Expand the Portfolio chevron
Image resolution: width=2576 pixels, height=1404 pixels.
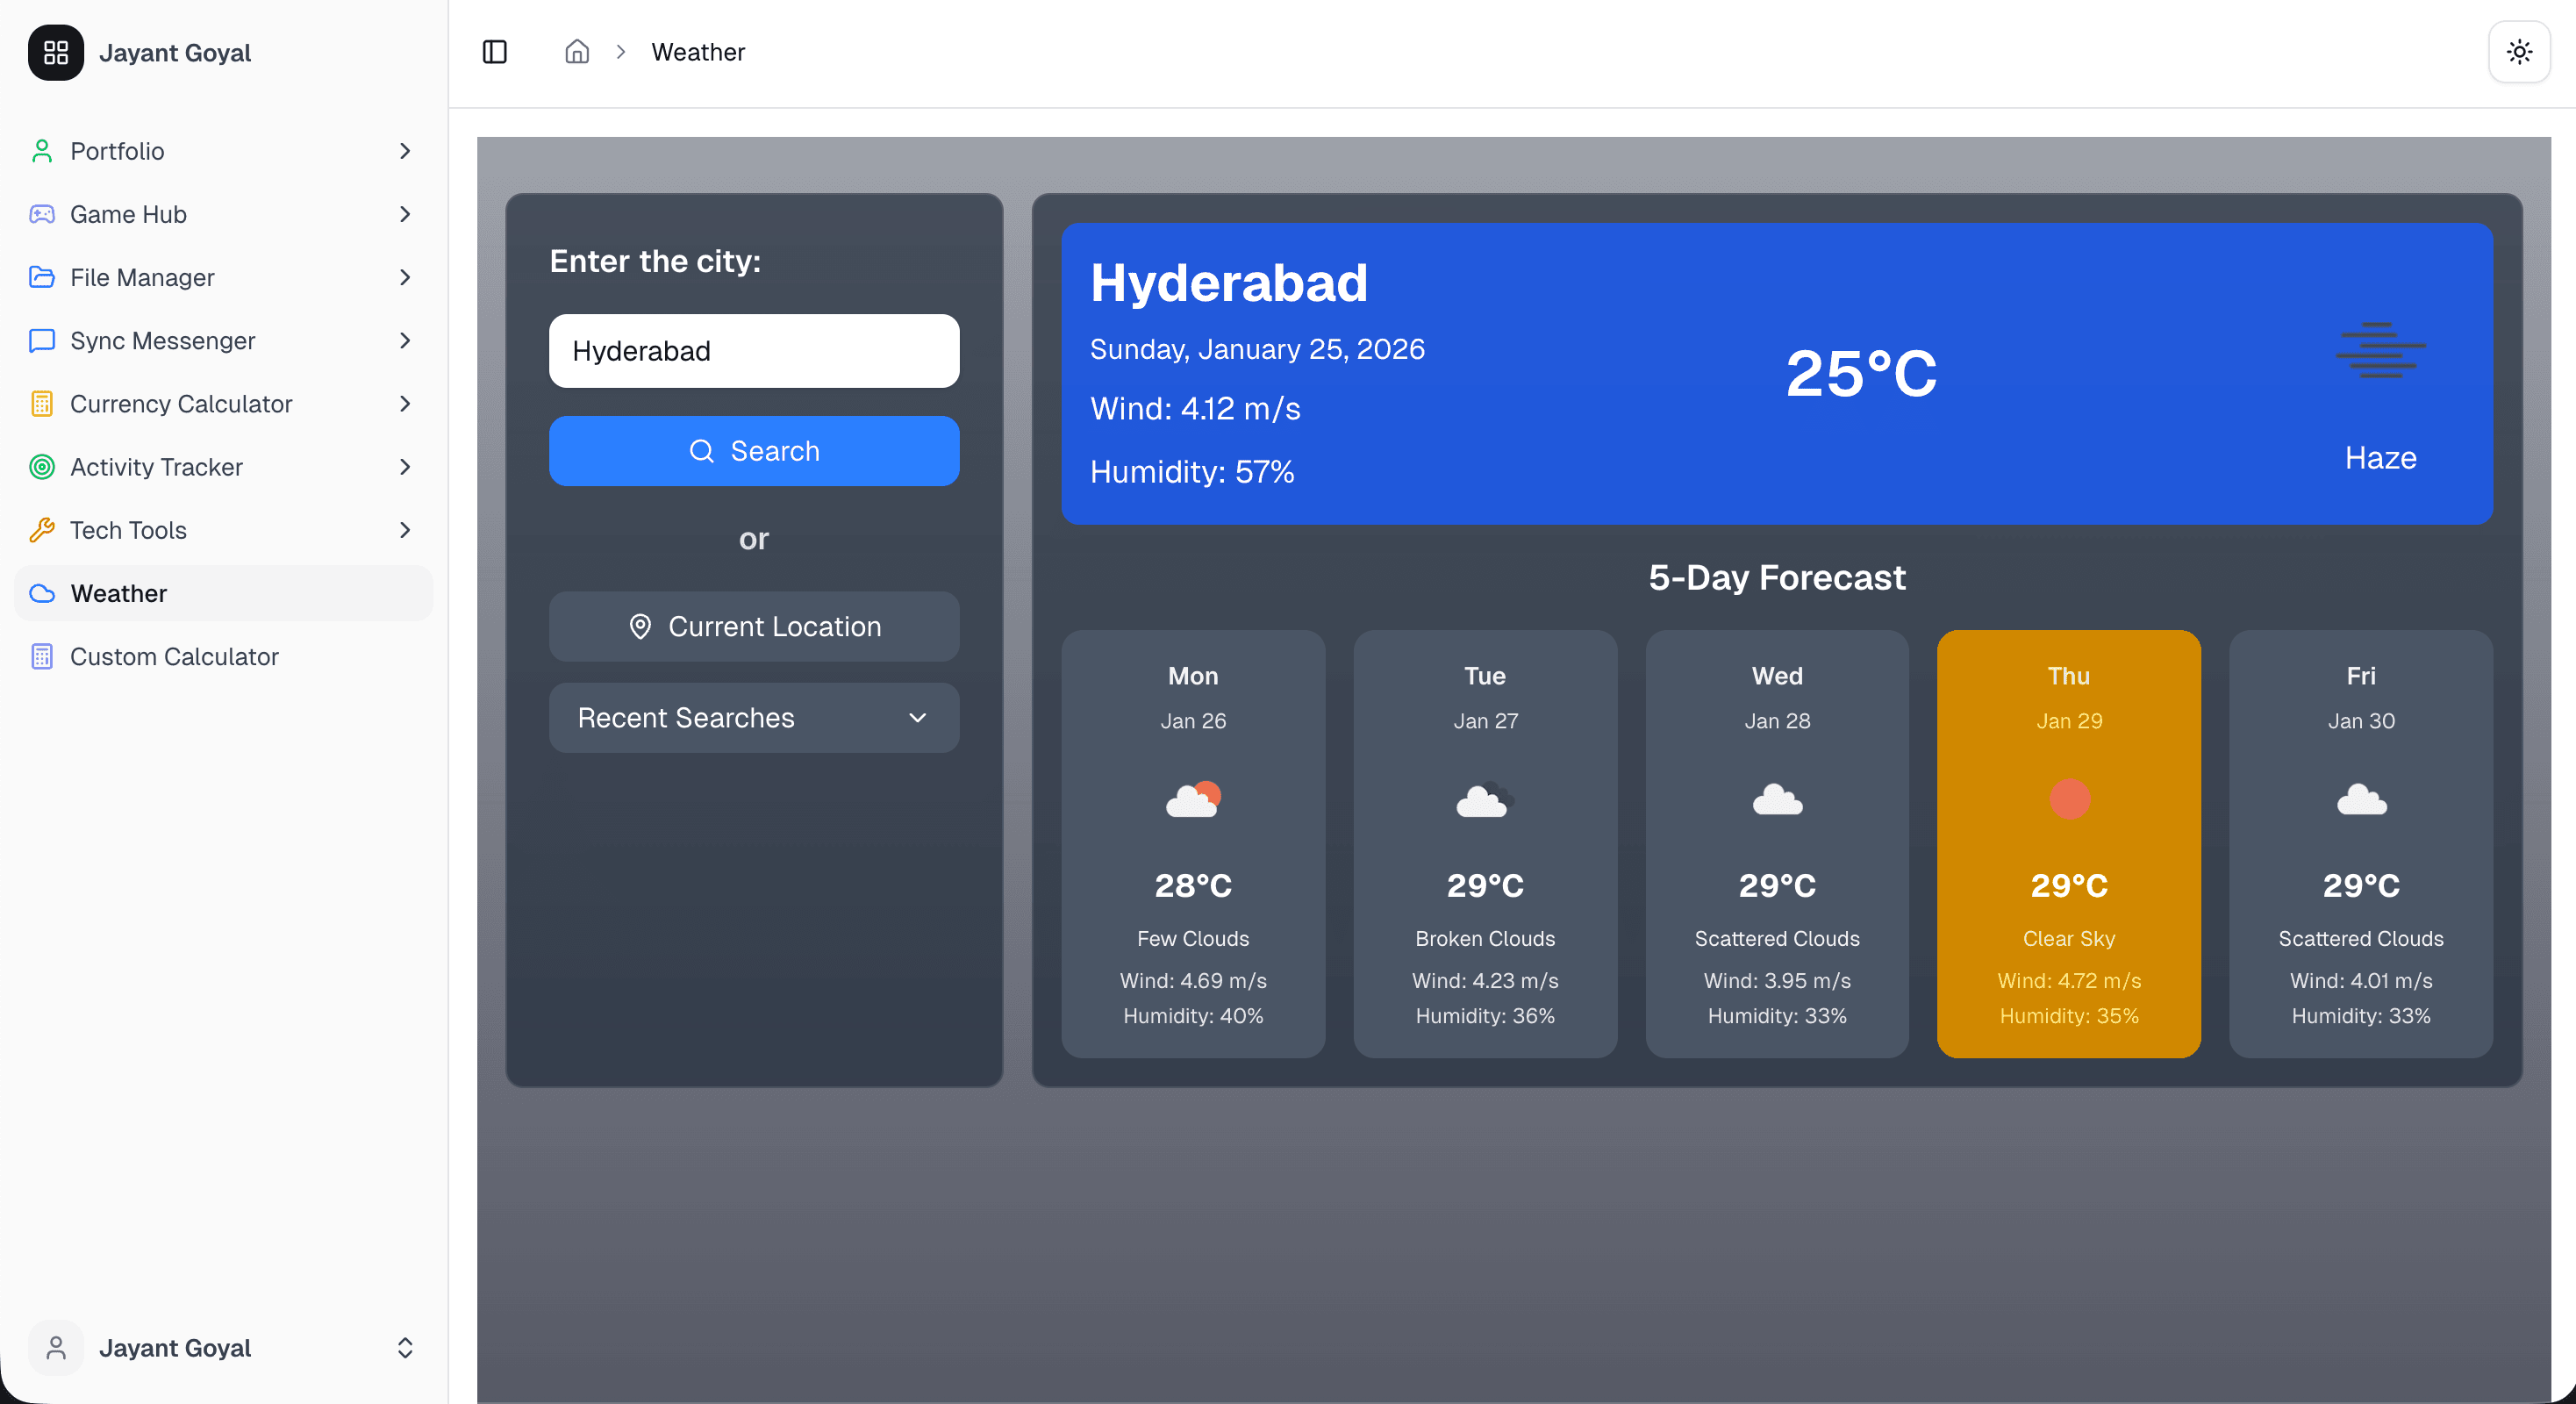point(405,151)
